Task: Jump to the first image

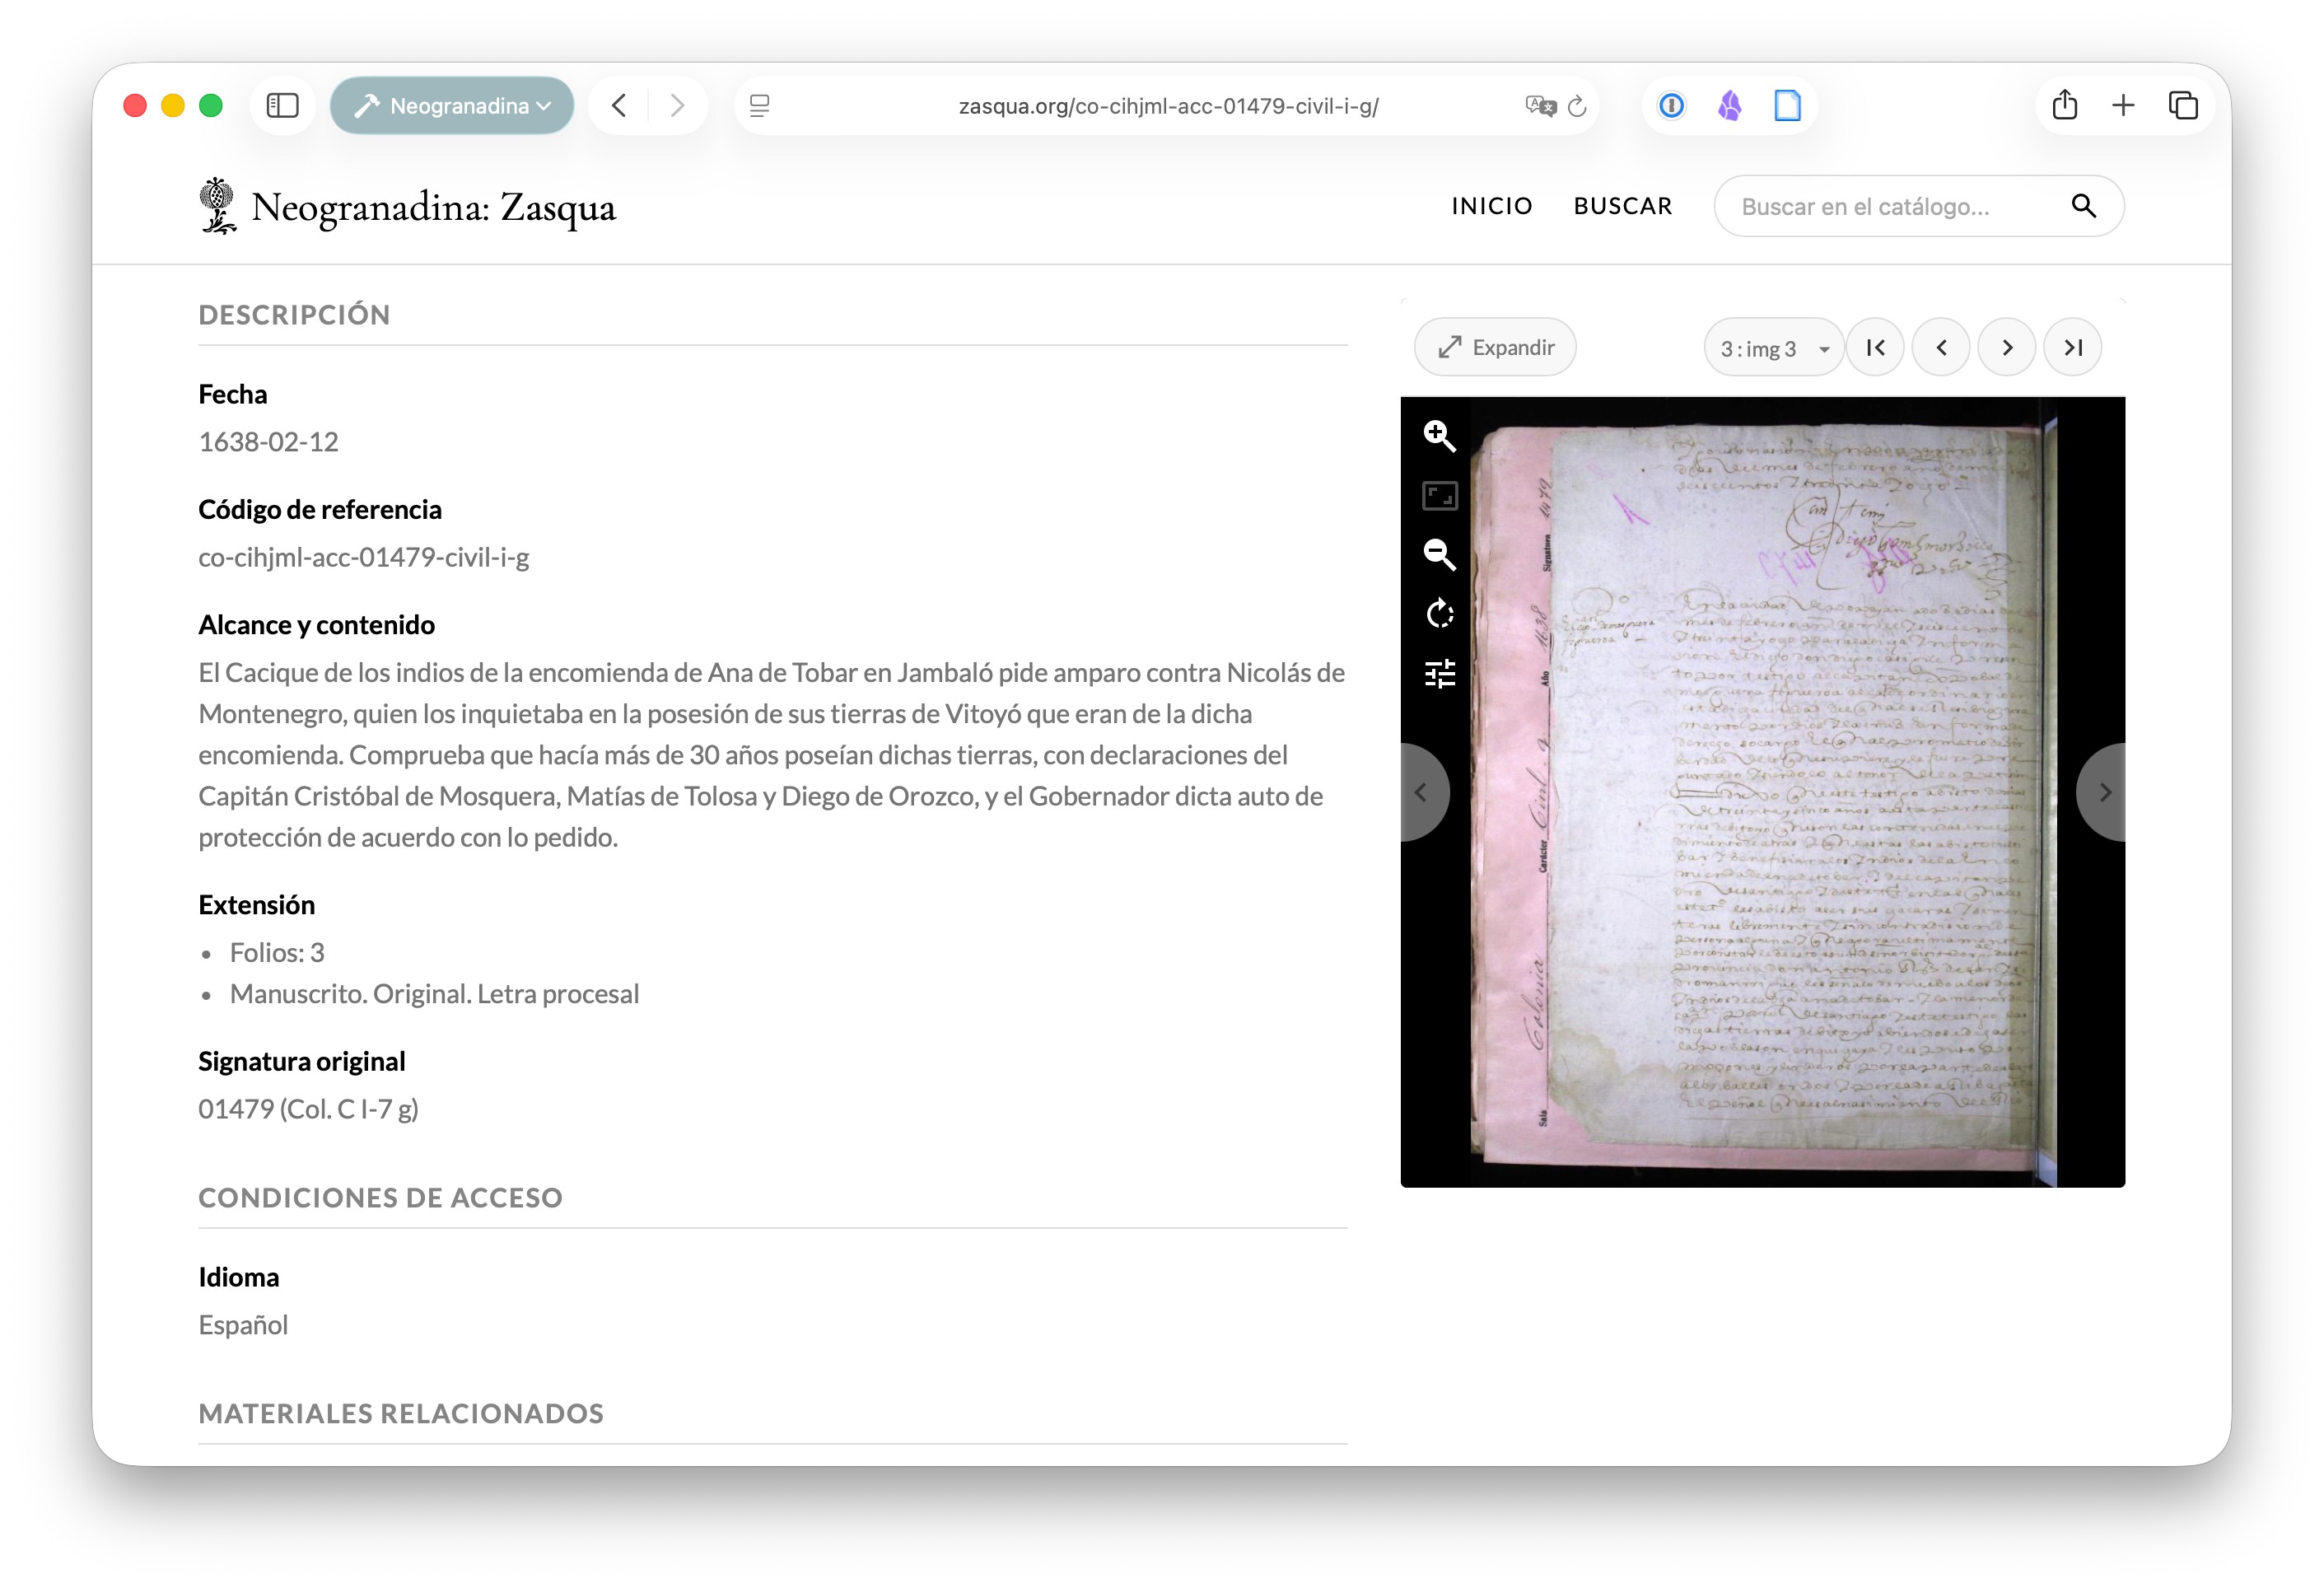Action: click(1875, 348)
